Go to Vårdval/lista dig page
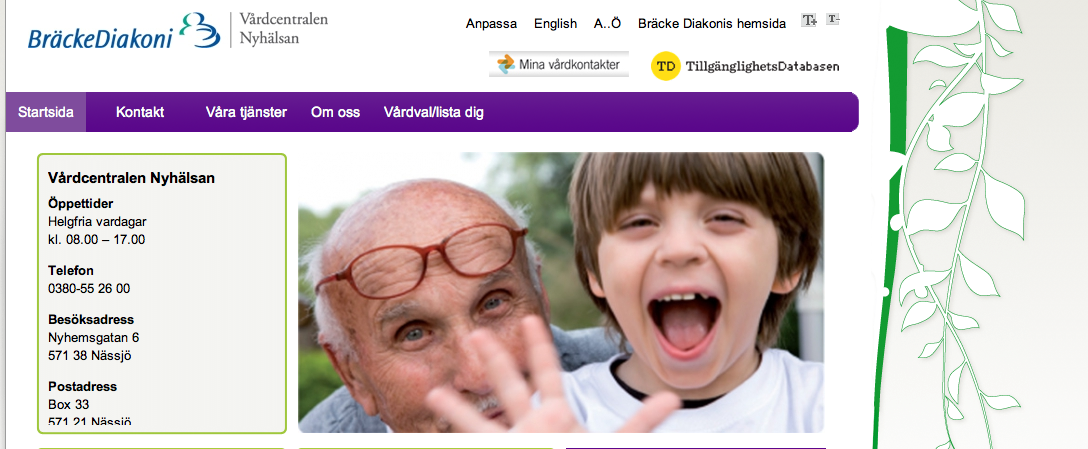1088x449 pixels. tap(434, 112)
